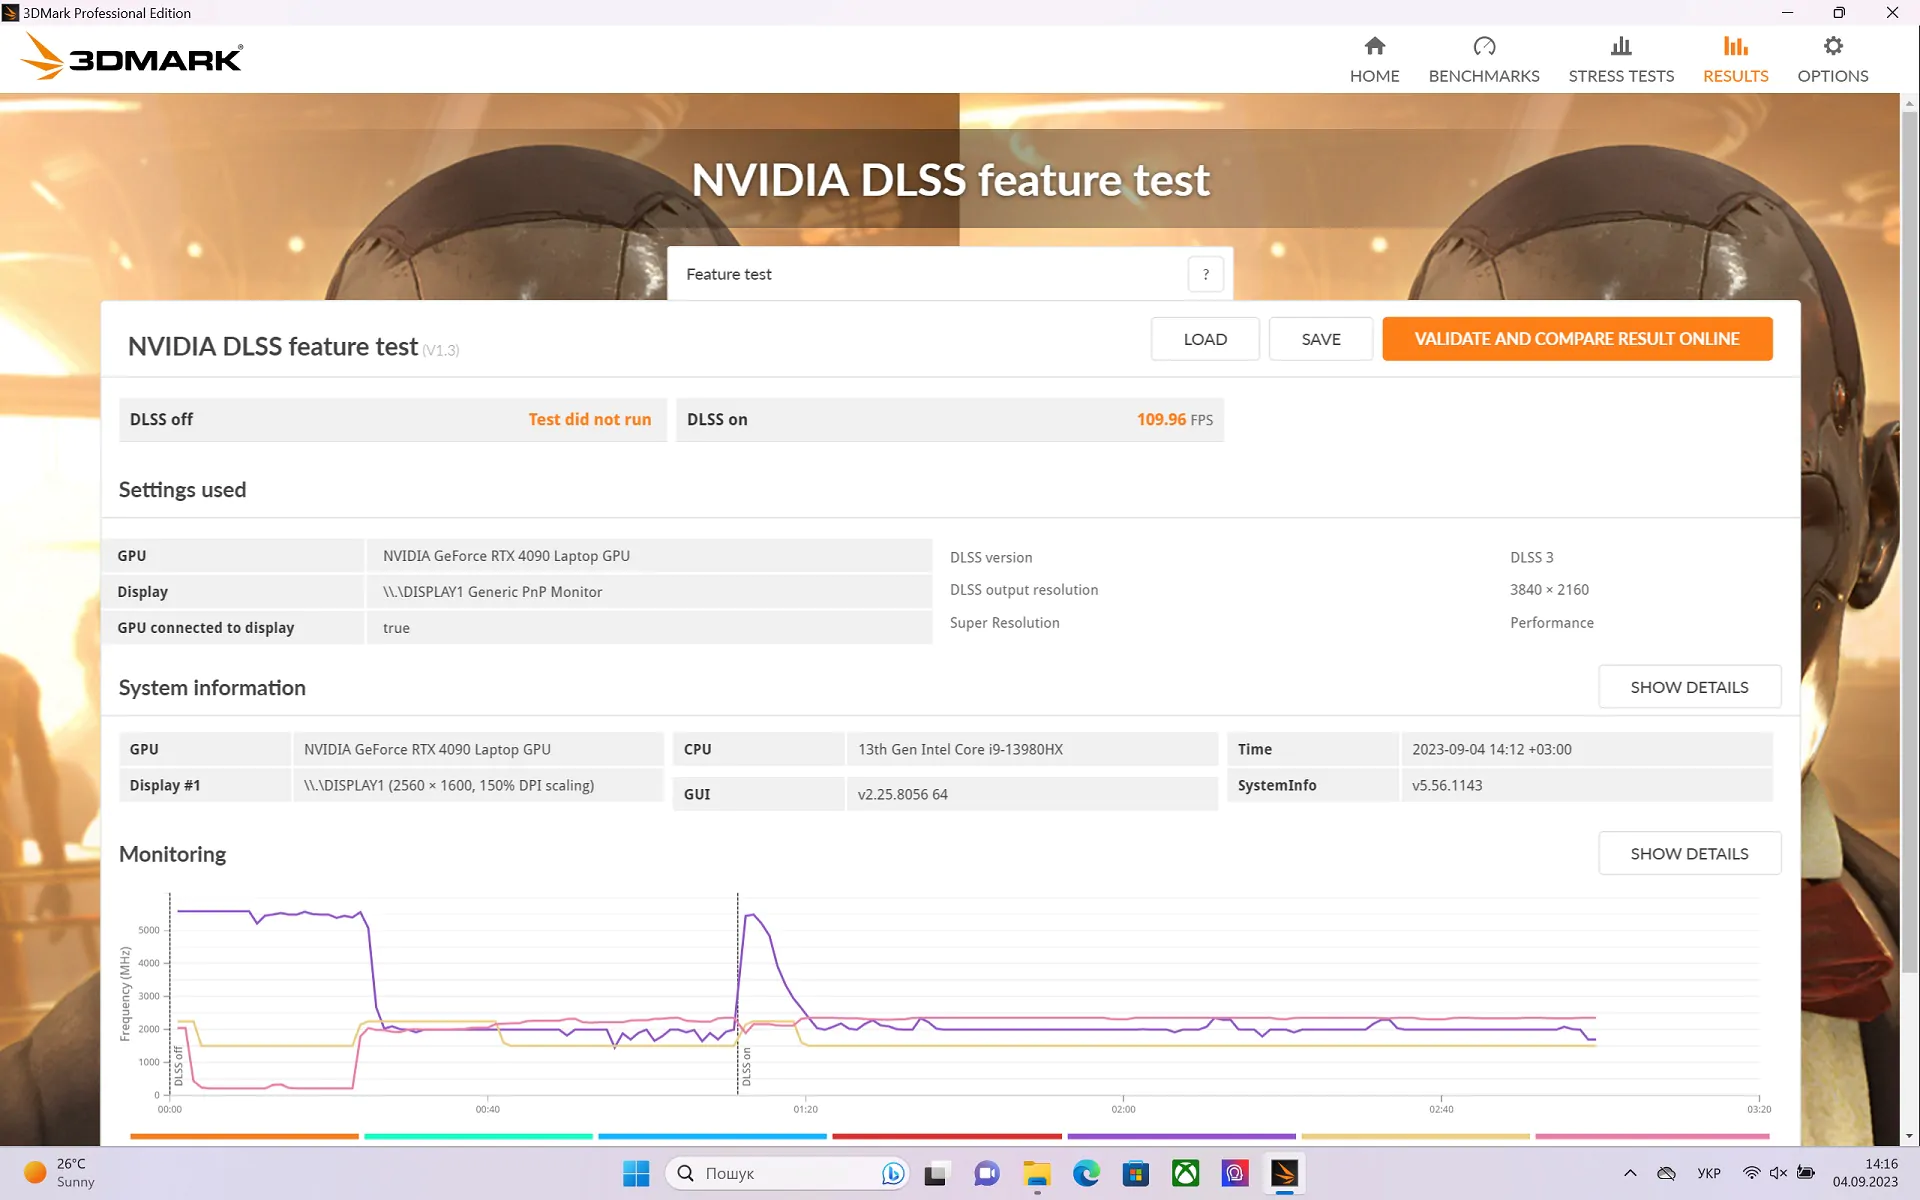Open the OPTIONS tab
Screen dimensions: 1920x1200
[1832, 60]
